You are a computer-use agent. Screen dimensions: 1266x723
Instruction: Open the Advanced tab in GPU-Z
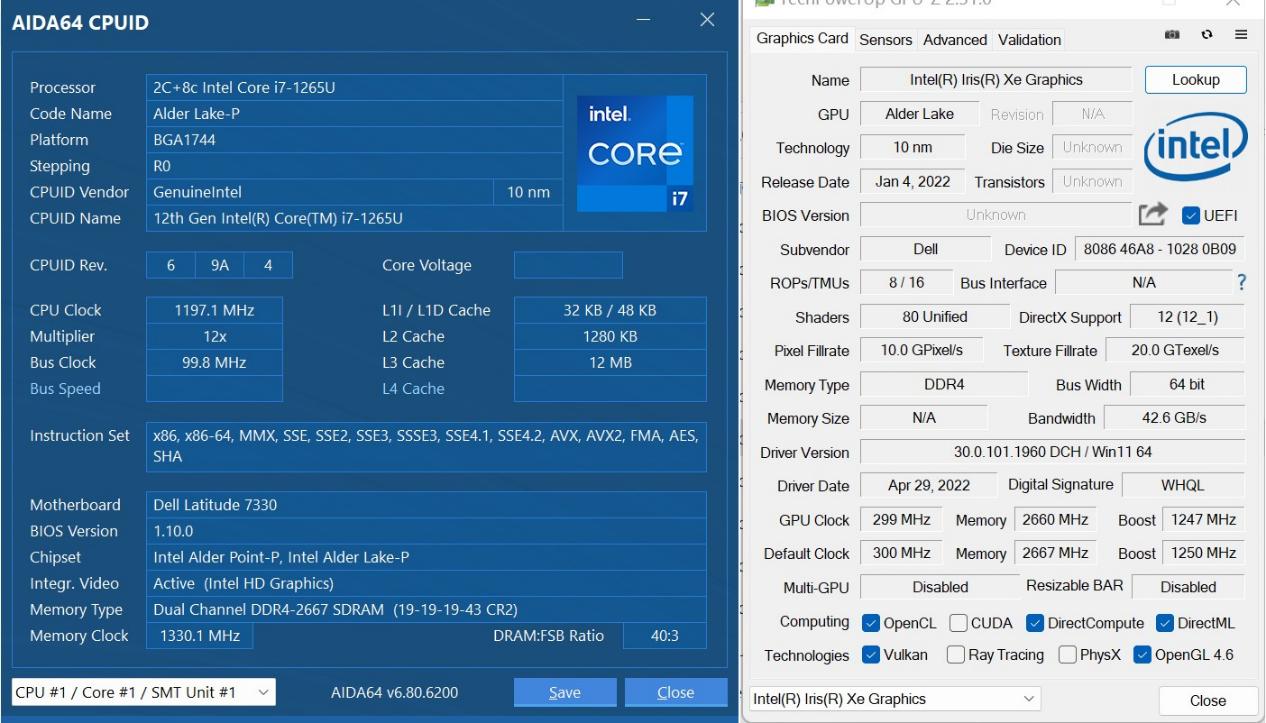click(x=953, y=39)
